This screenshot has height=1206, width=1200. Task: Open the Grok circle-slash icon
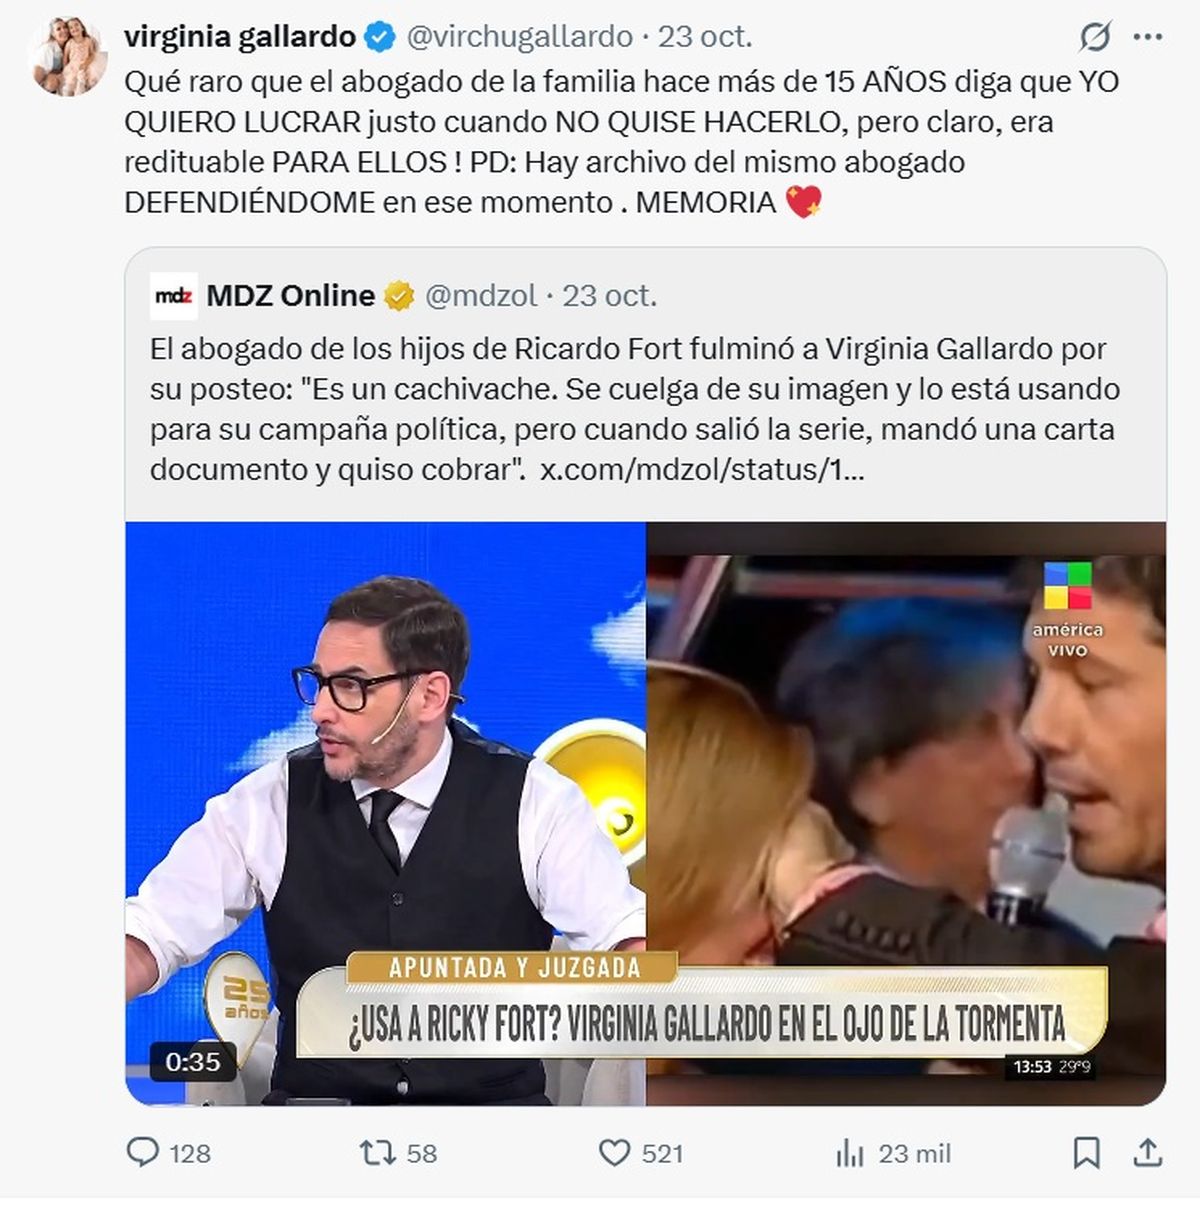point(1095,37)
